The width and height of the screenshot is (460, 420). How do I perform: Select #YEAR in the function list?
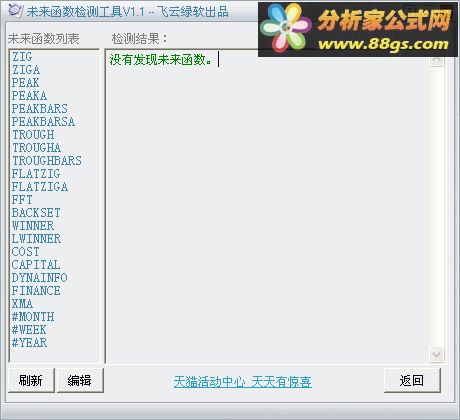(29, 343)
